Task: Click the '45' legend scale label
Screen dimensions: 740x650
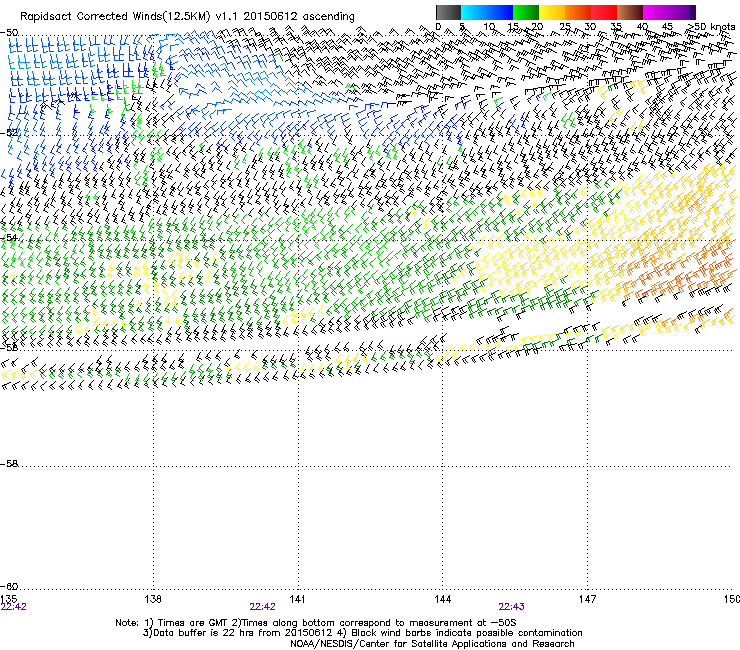Action: 667,27
